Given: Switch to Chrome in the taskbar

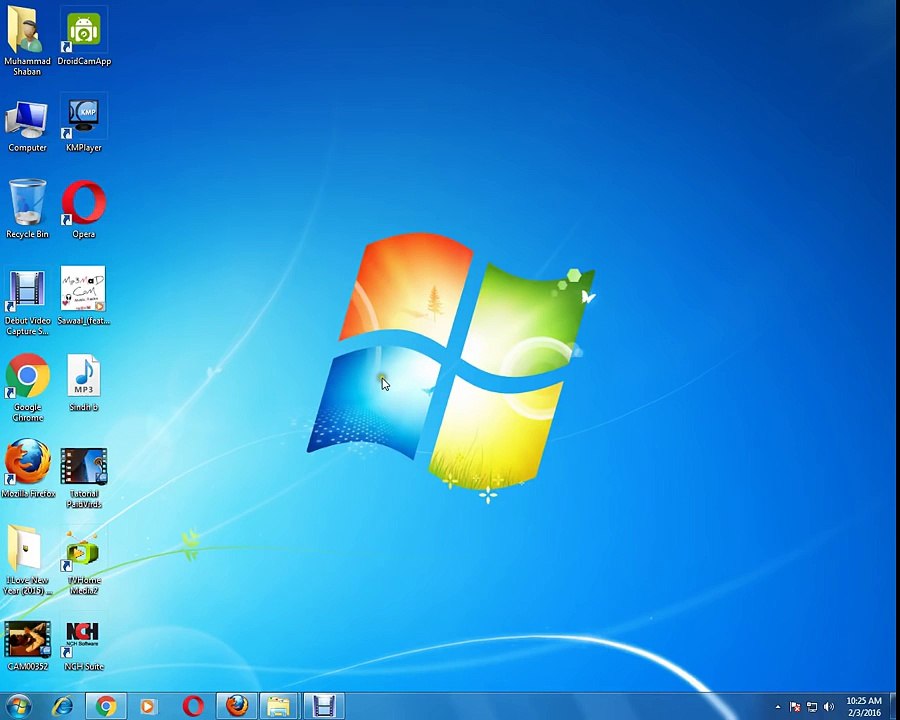Looking at the screenshot, I should (106, 706).
